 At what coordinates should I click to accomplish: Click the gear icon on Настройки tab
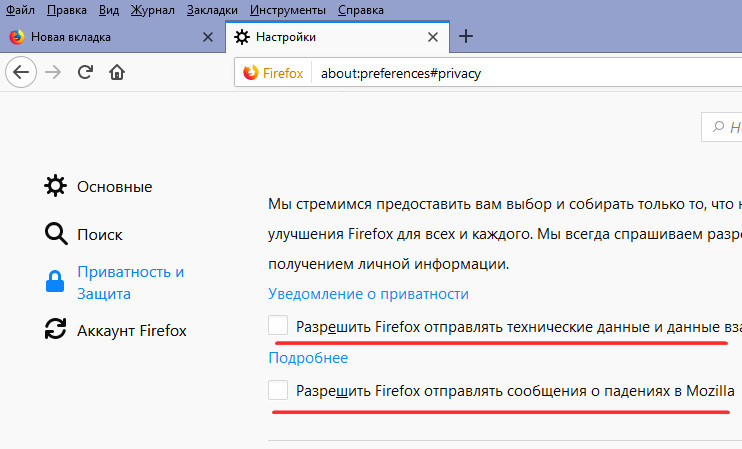point(242,37)
